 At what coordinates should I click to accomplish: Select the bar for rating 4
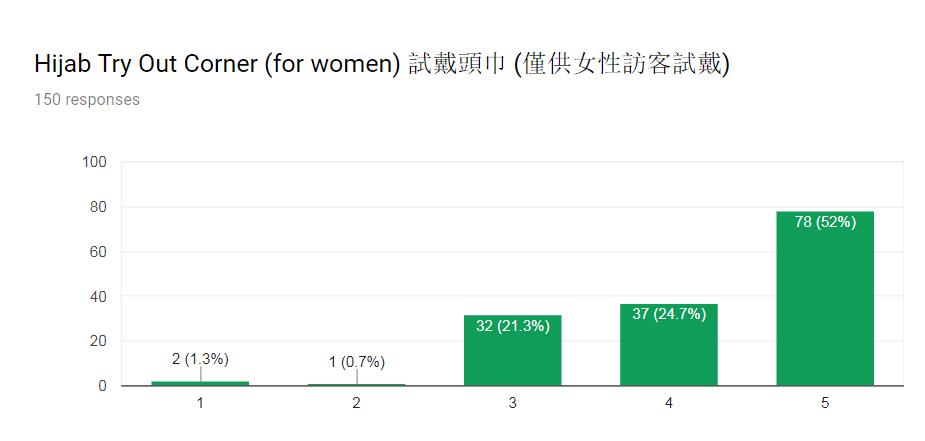(x=669, y=344)
